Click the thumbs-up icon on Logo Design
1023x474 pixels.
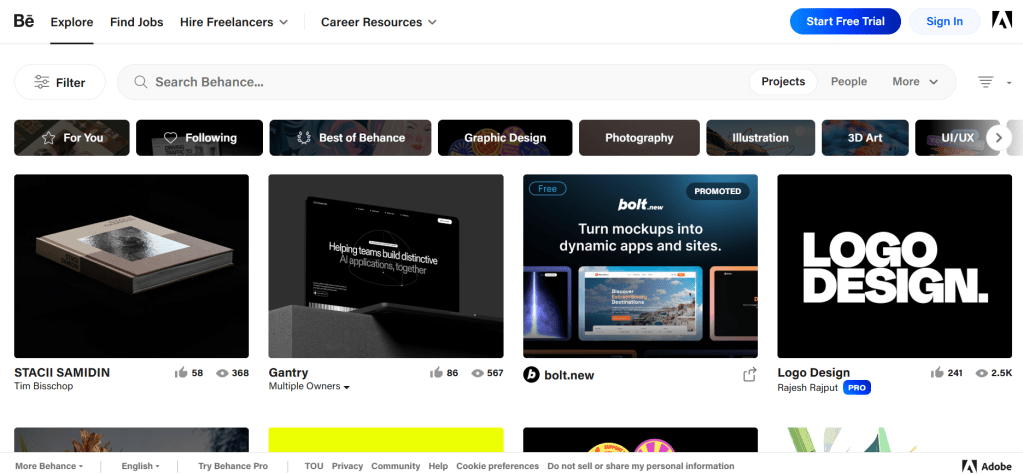point(937,373)
